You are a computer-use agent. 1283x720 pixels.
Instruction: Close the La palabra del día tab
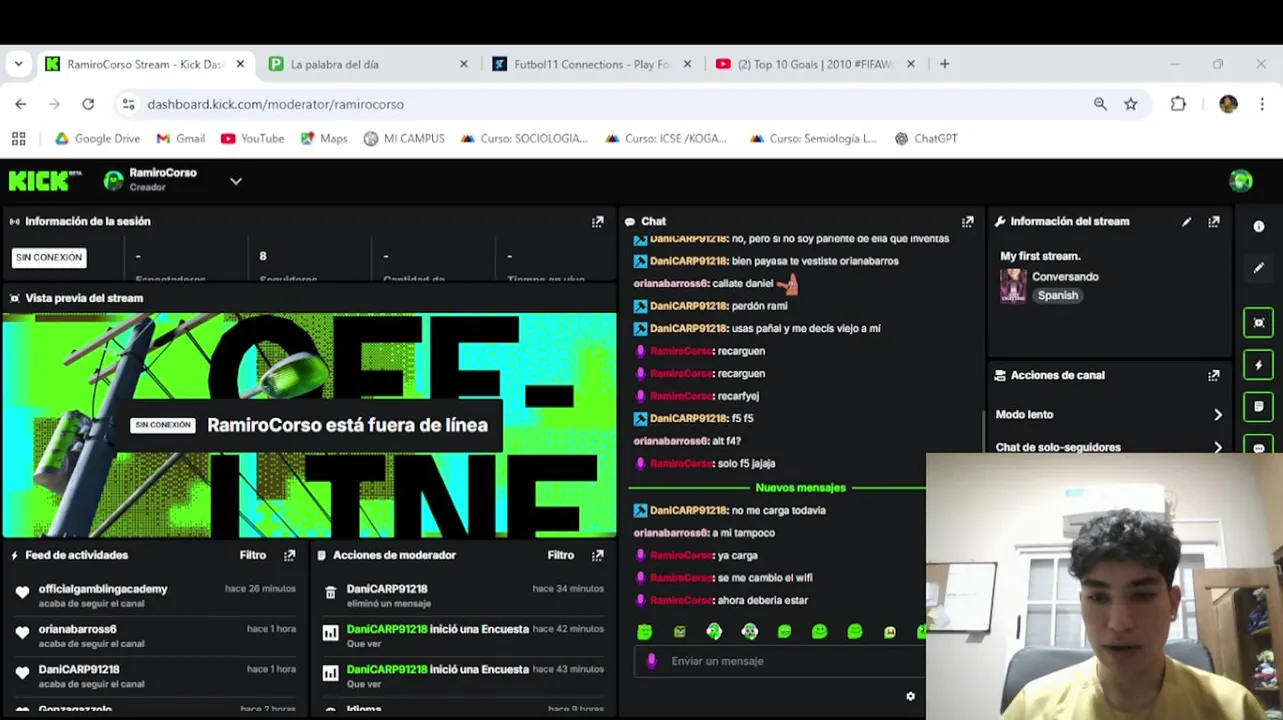[463, 64]
